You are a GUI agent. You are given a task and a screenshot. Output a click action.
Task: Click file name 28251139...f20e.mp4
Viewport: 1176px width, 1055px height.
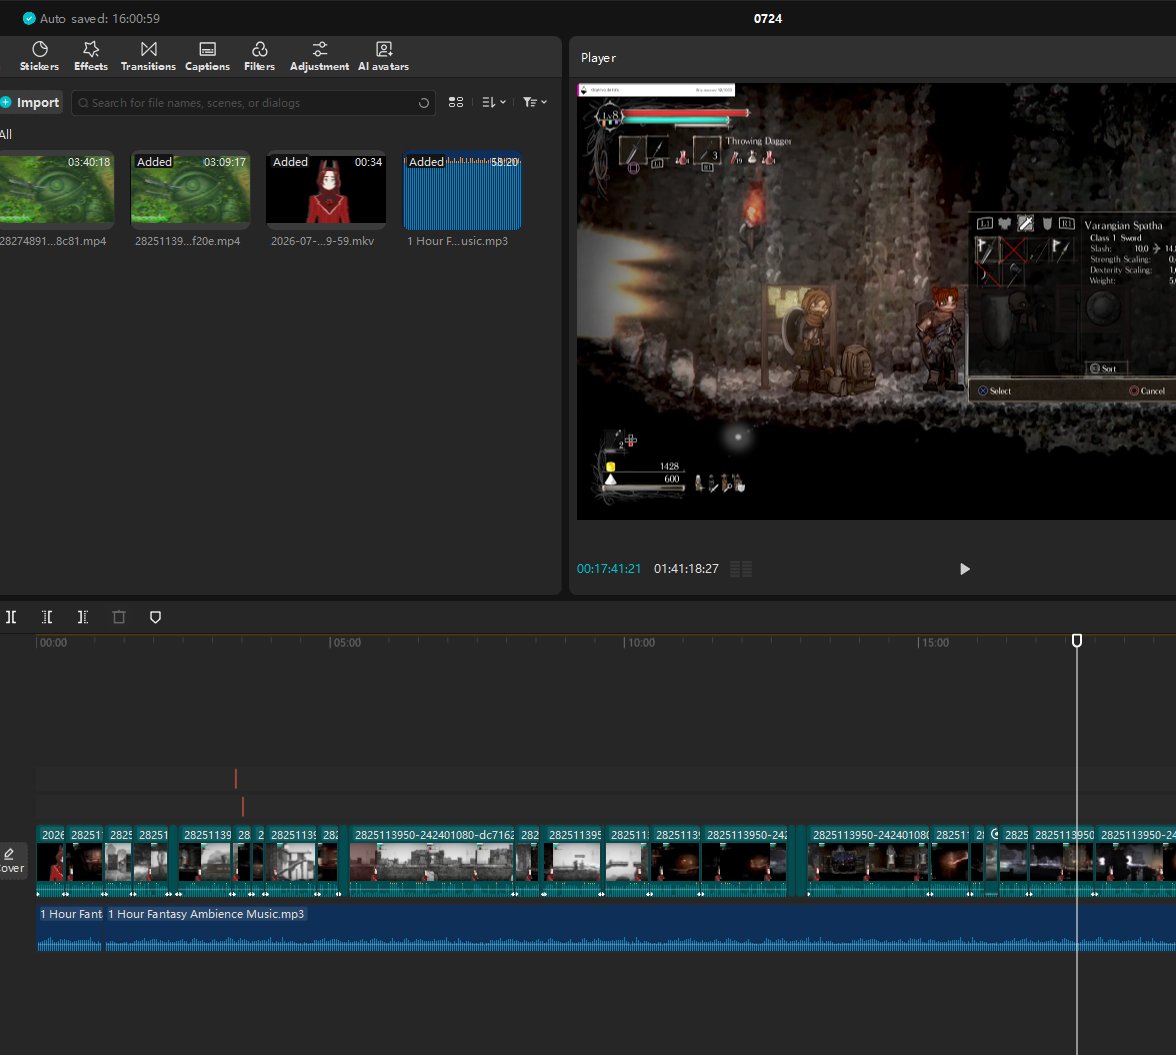tap(188, 241)
